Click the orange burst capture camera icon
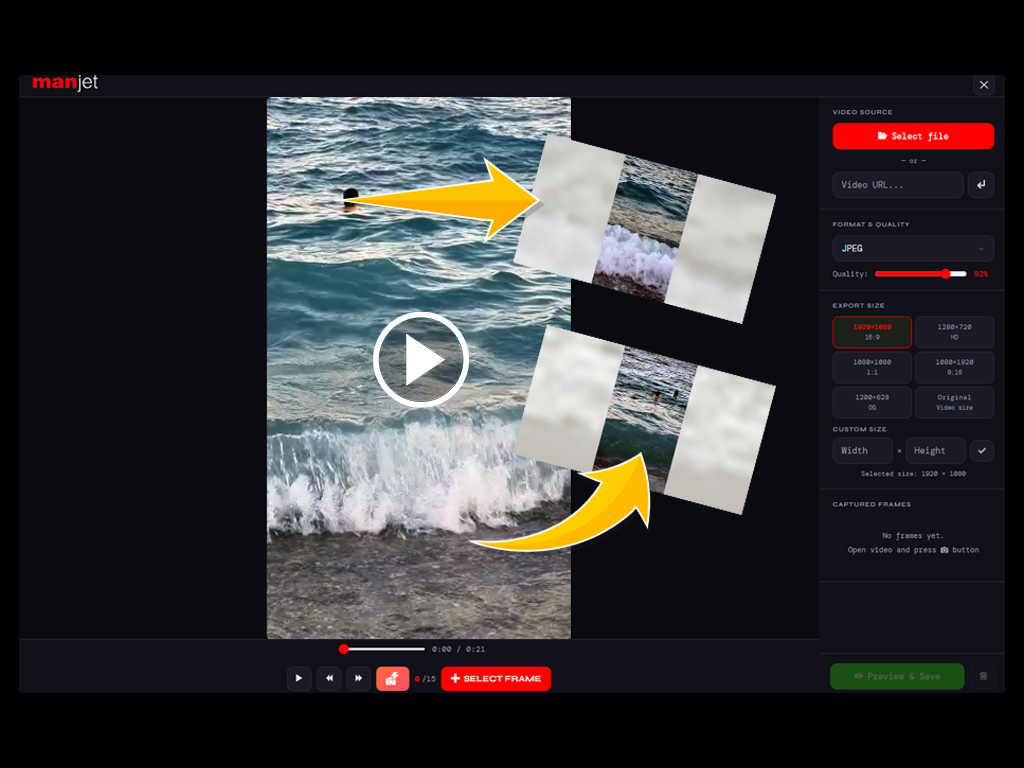The height and width of the screenshot is (768, 1024). (392, 678)
